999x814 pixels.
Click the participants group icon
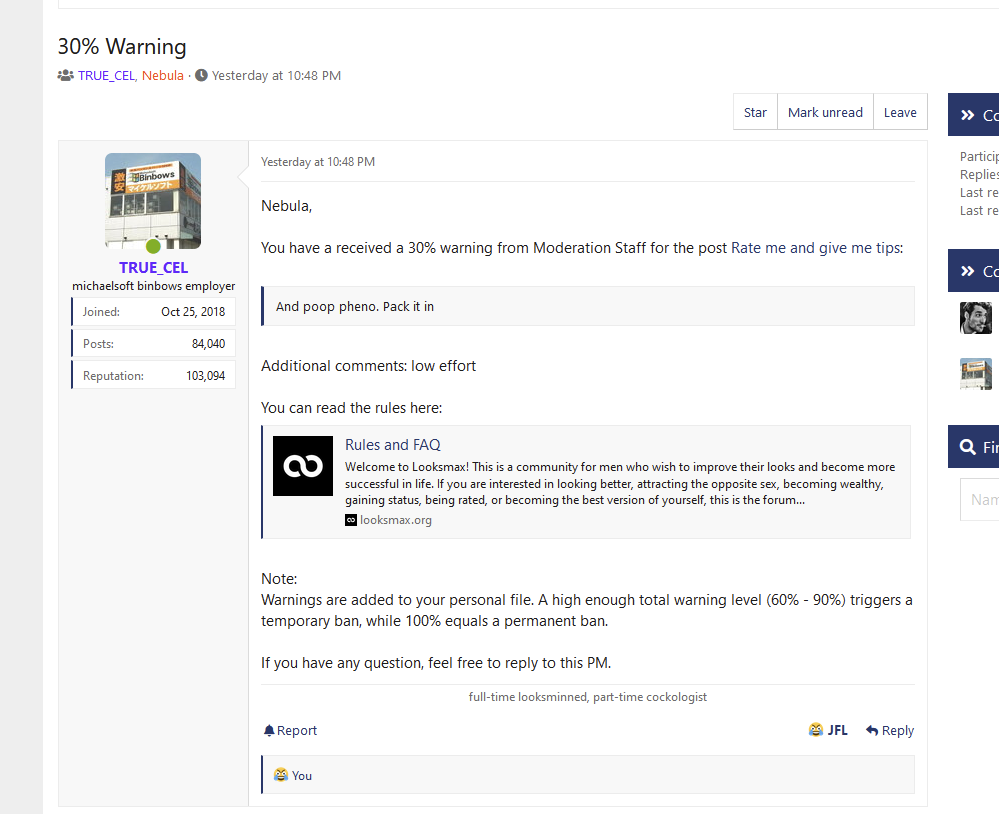point(66,76)
